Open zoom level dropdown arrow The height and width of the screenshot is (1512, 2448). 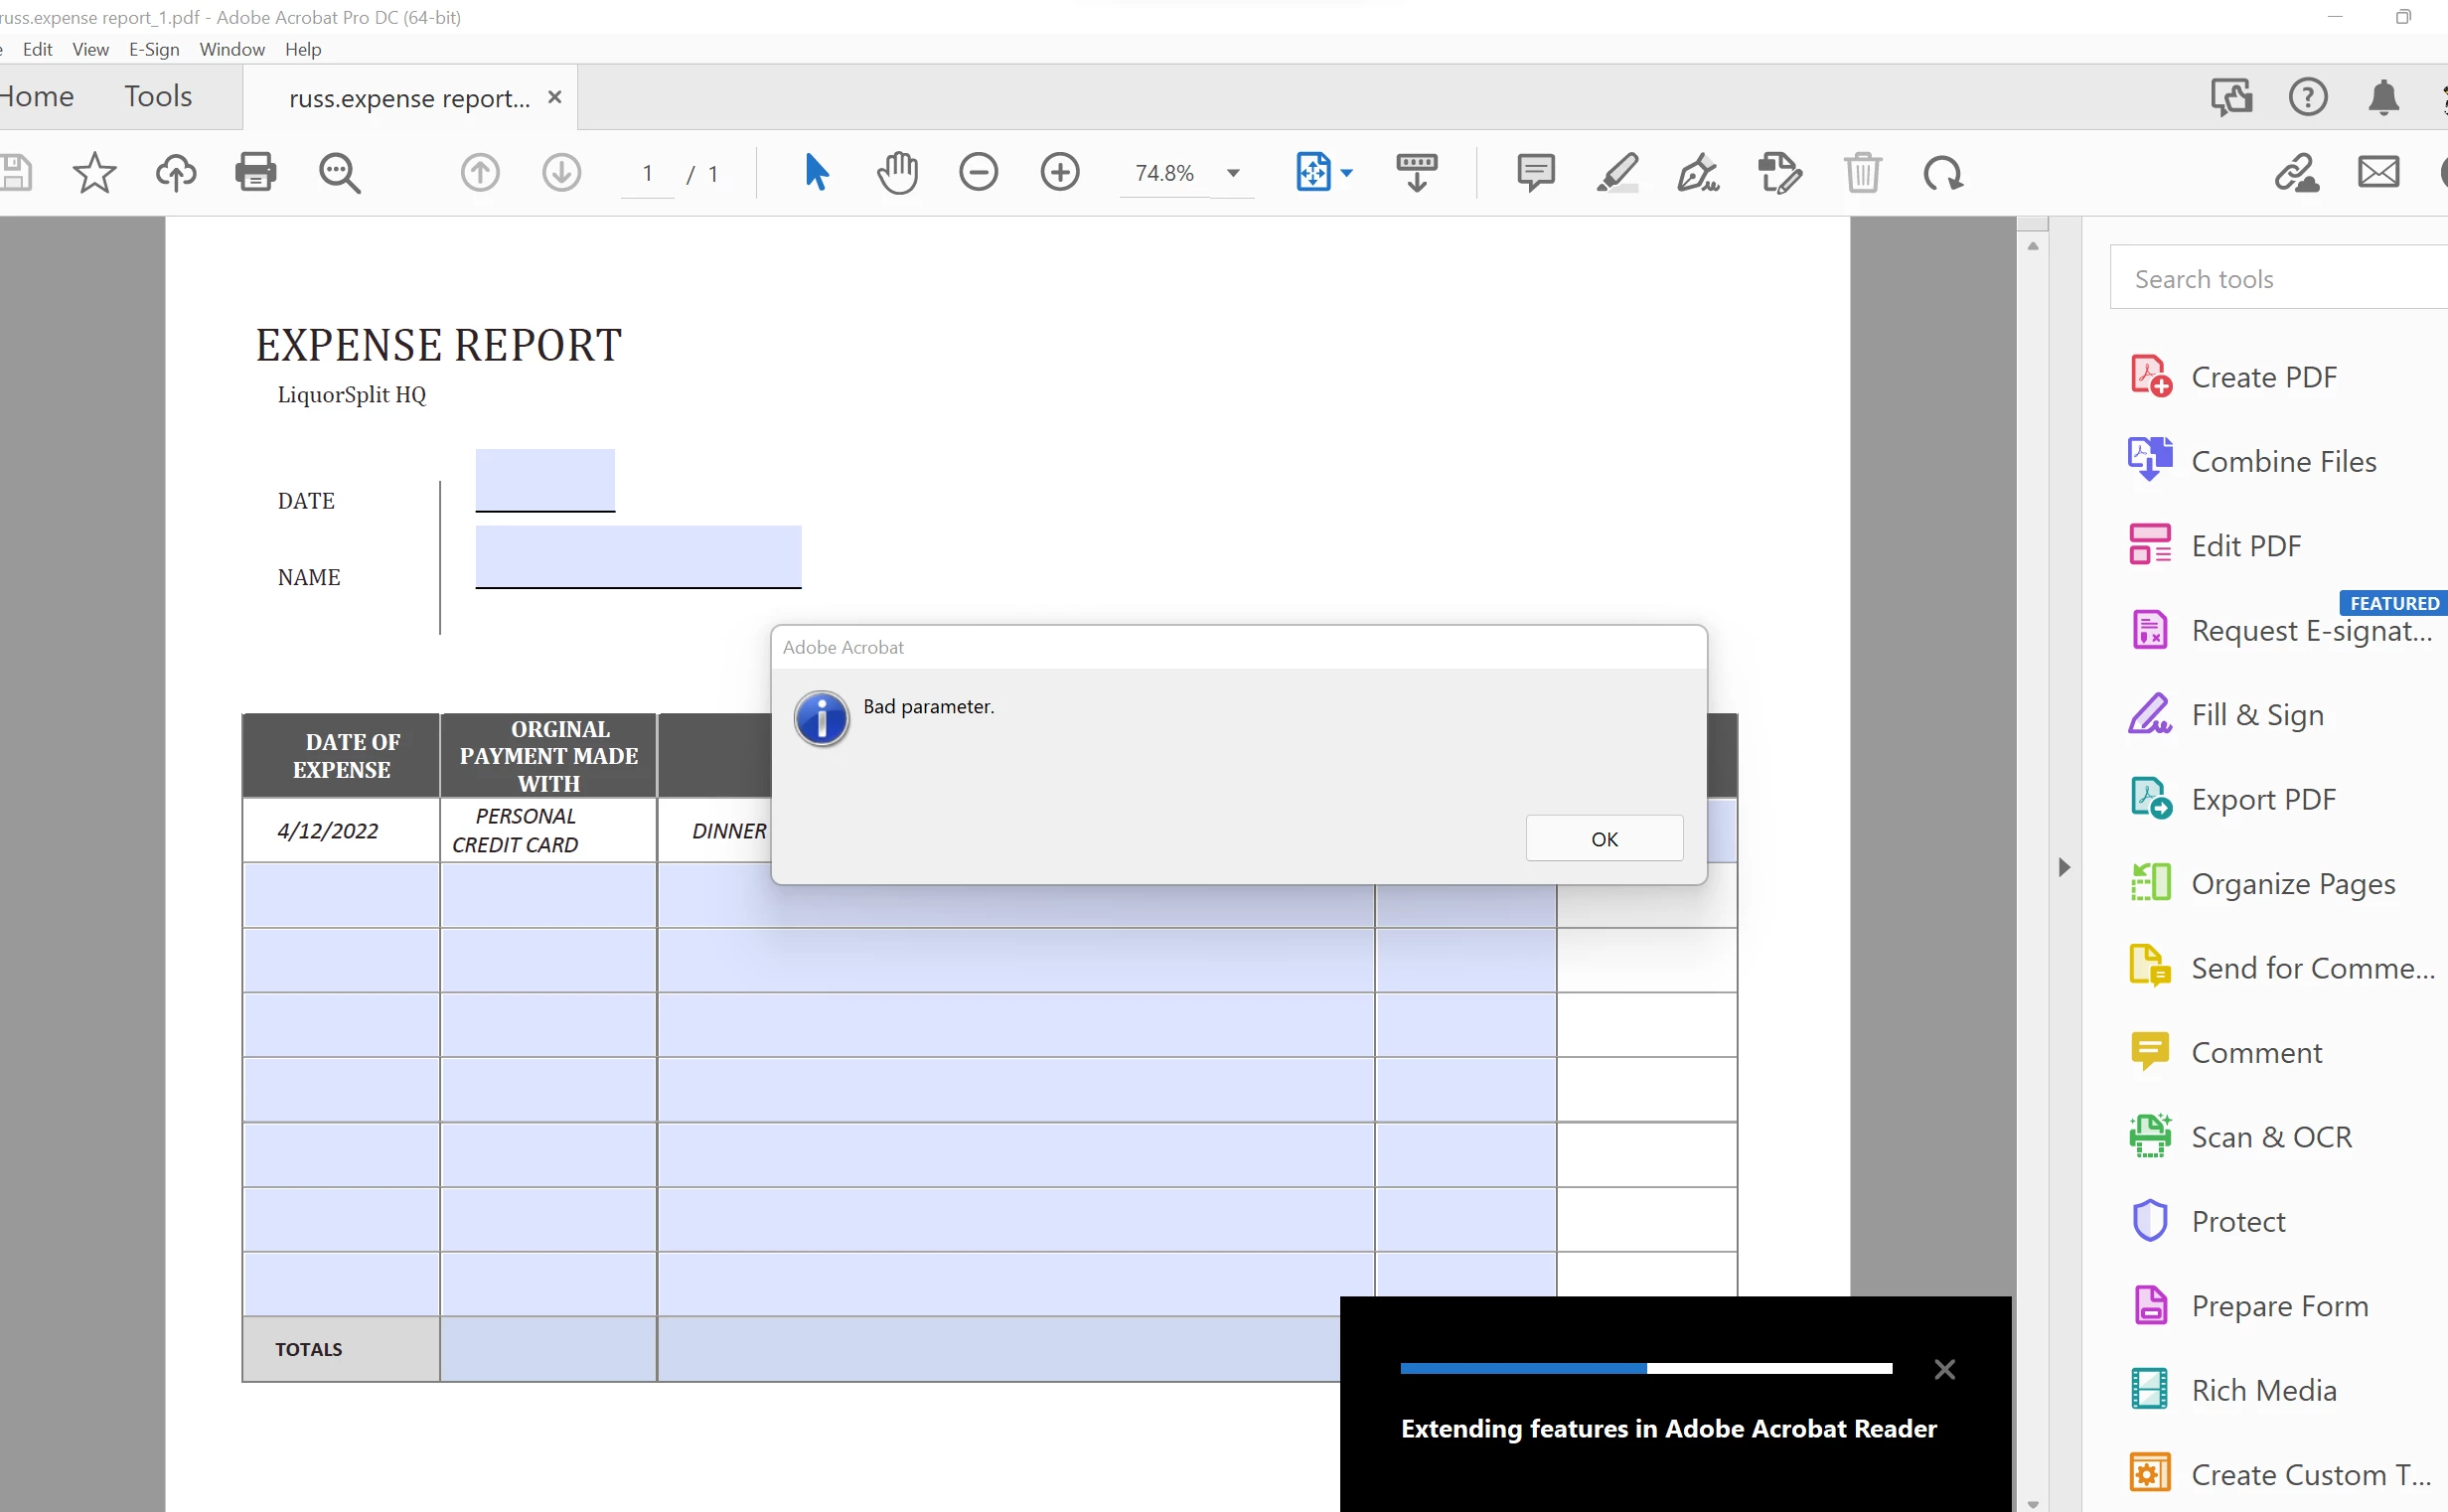coord(1233,173)
